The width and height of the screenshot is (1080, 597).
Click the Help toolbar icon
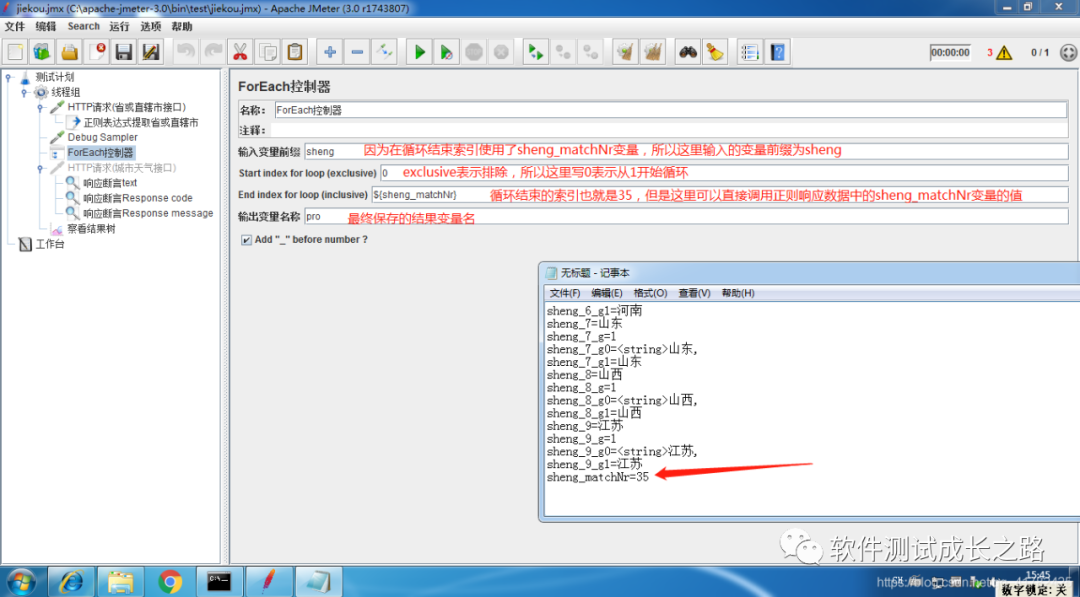(x=778, y=52)
